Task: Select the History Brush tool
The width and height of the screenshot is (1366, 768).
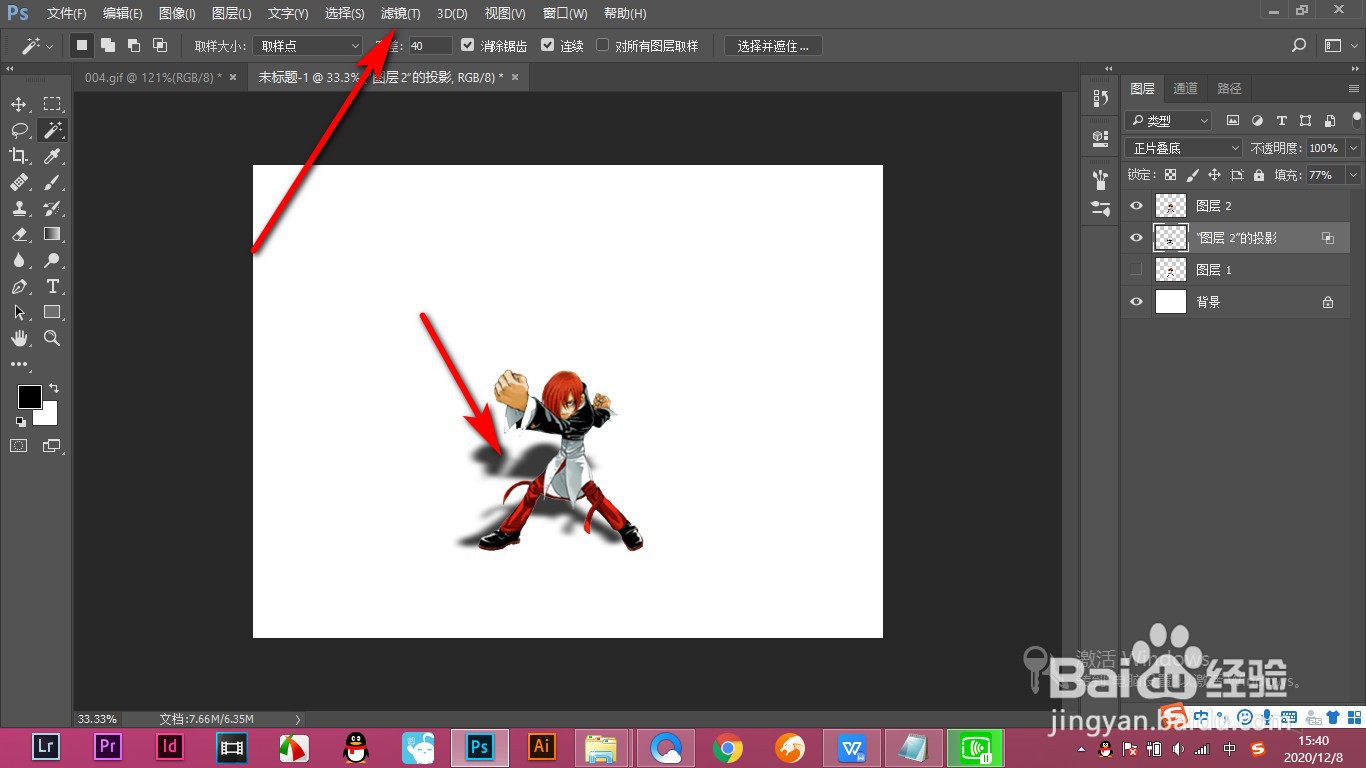Action: 52,208
